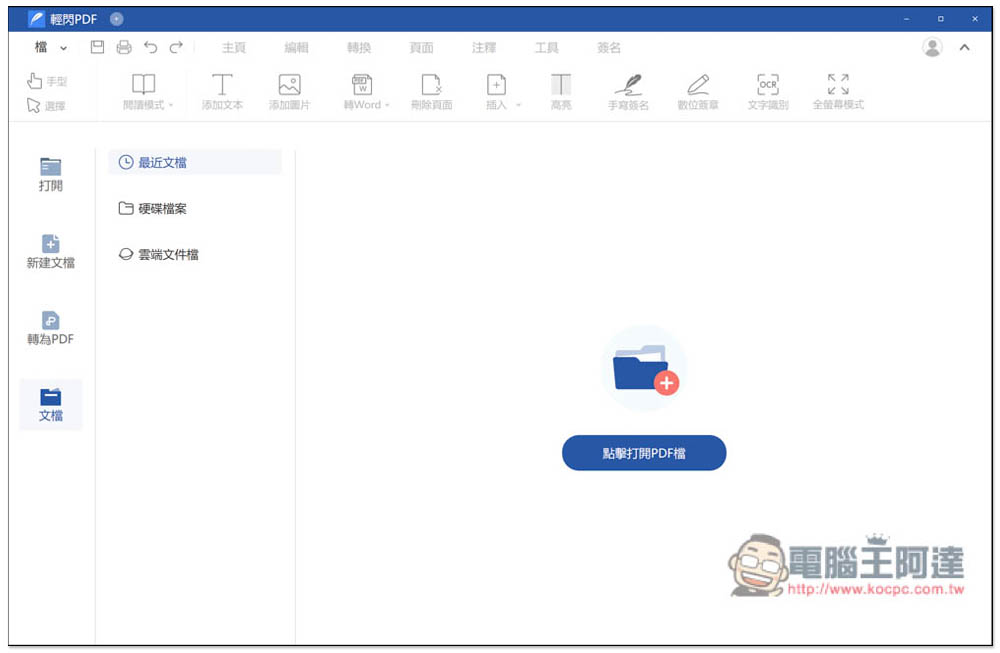Screen dimensions: 1000x653
Task: Switch to the 工具 (tools) tab
Action: coord(546,47)
